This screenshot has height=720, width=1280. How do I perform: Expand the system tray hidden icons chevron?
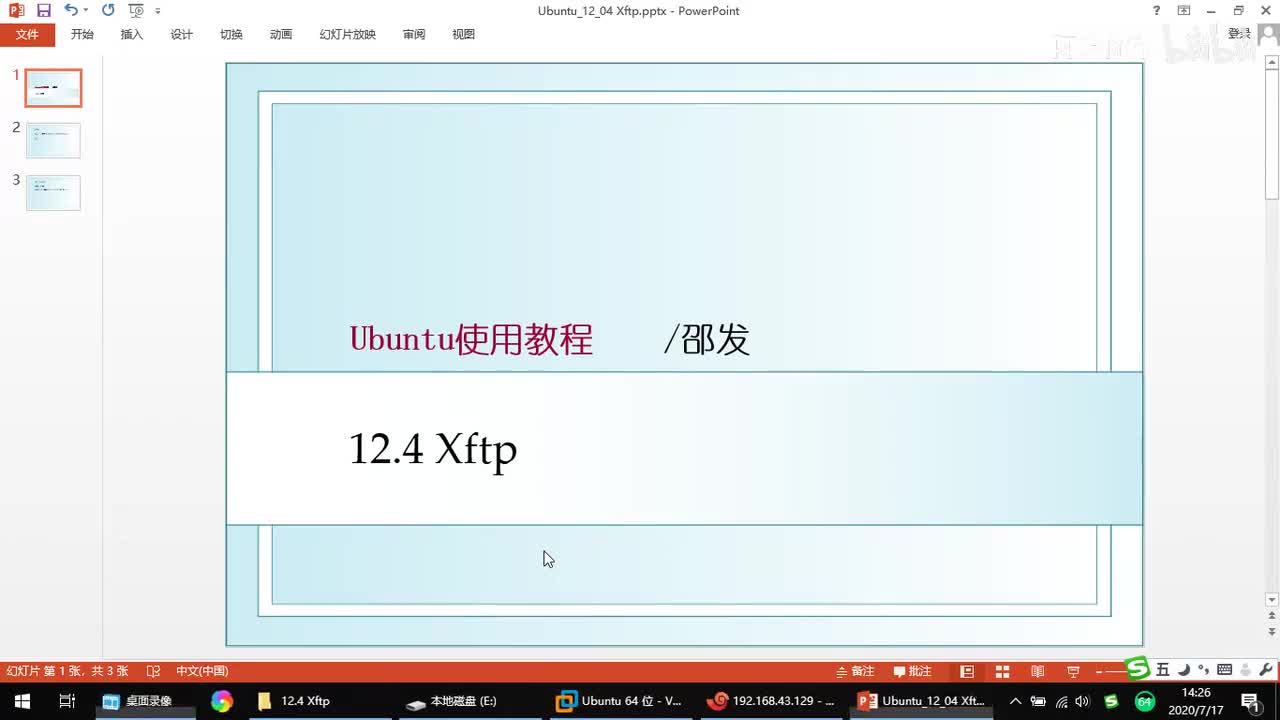click(1015, 701)
